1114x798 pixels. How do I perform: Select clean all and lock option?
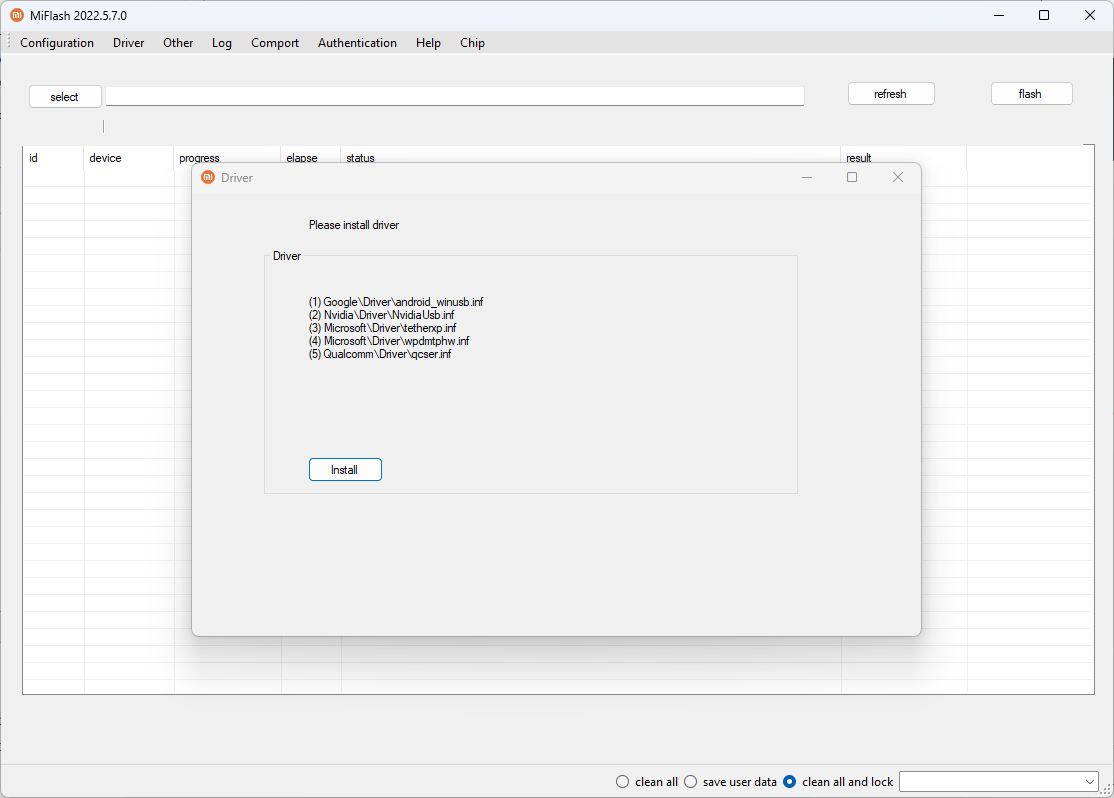[x=790, y=781]
